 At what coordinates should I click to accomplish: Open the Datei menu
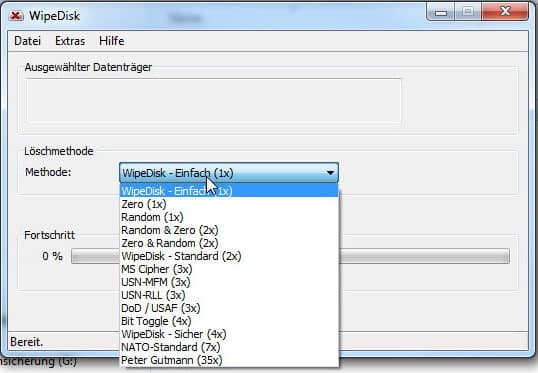point(27,41)
